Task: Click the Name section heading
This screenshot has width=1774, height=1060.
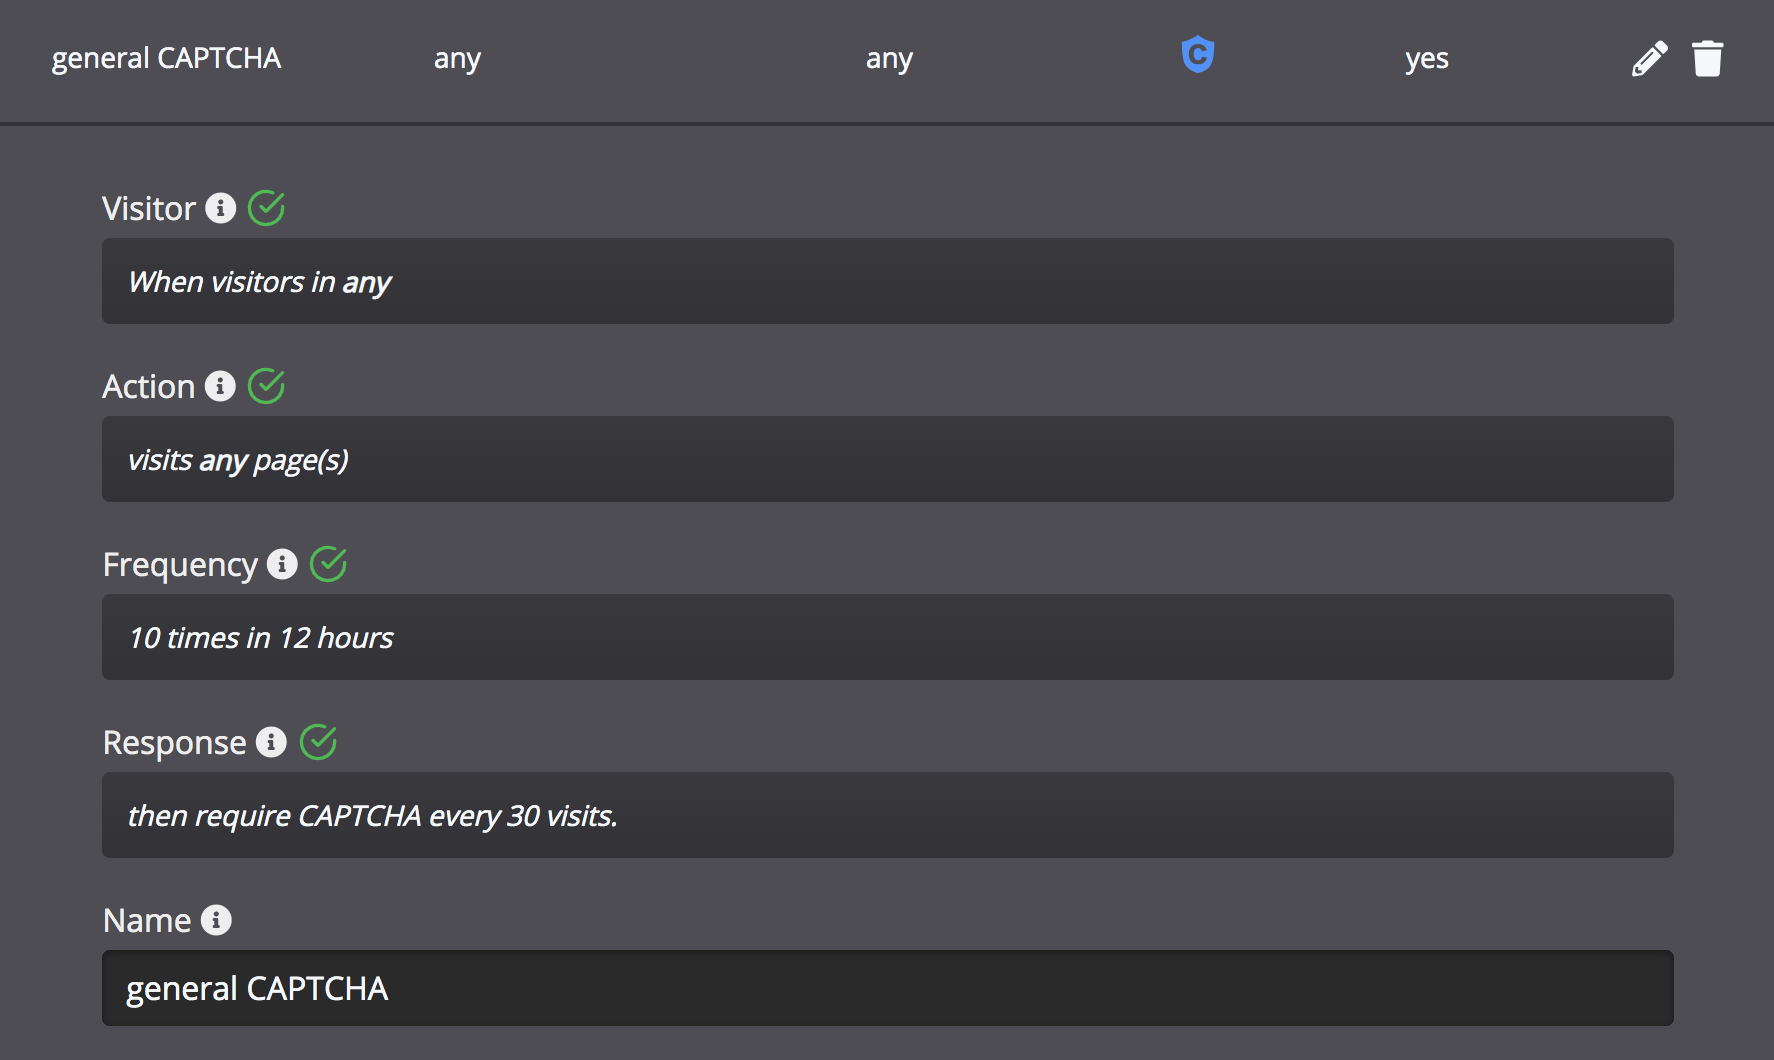Action: [147, 920]
